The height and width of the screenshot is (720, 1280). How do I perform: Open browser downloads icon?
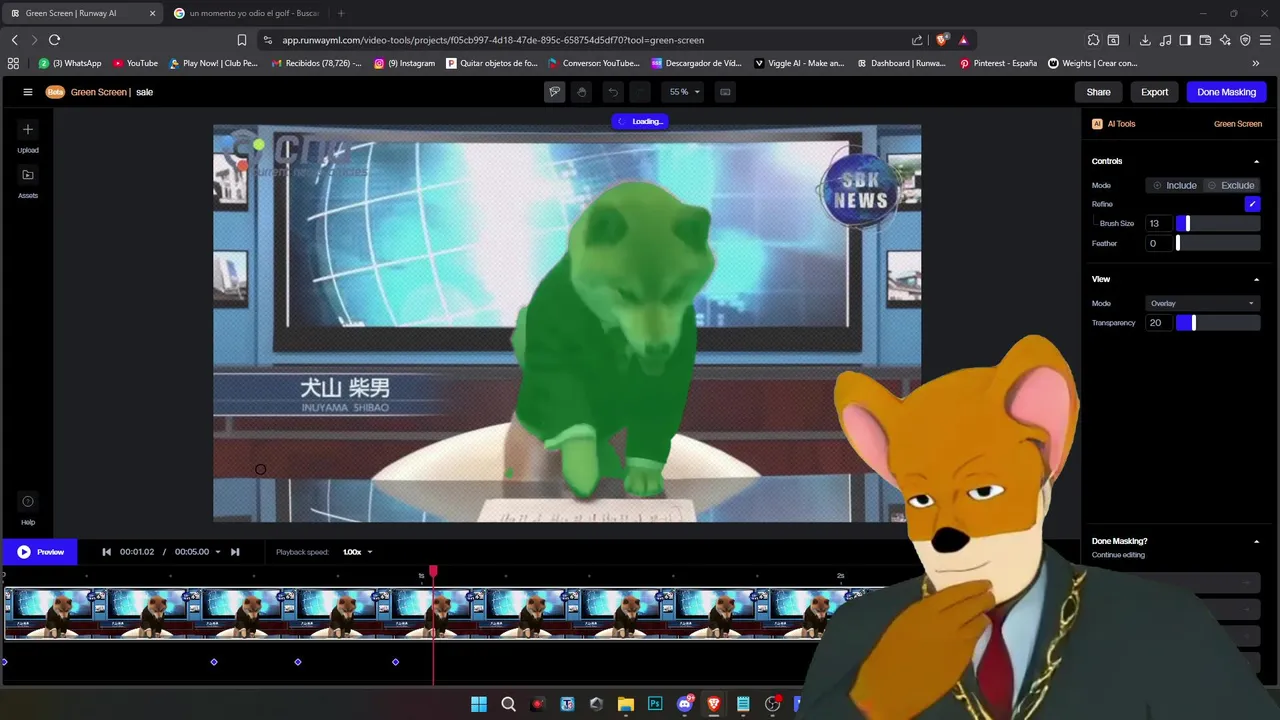(1145, 40)
